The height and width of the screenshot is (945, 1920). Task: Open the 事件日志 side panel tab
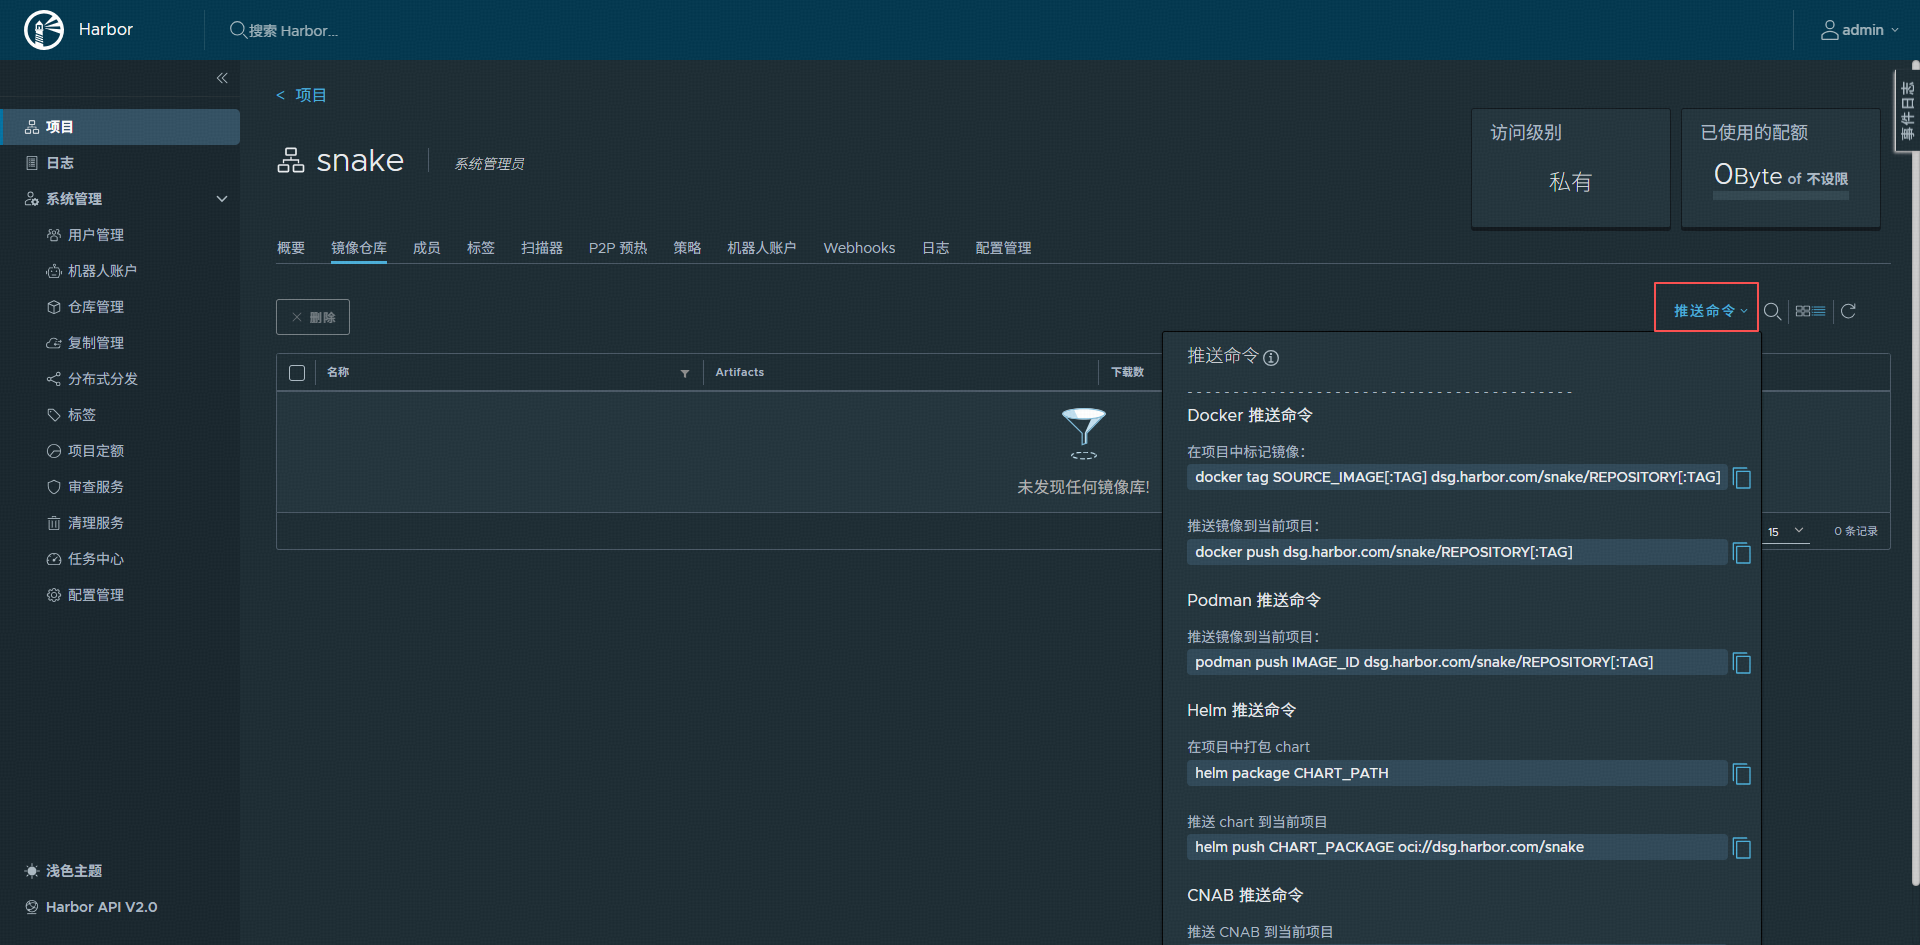[x=1908, y=110]
